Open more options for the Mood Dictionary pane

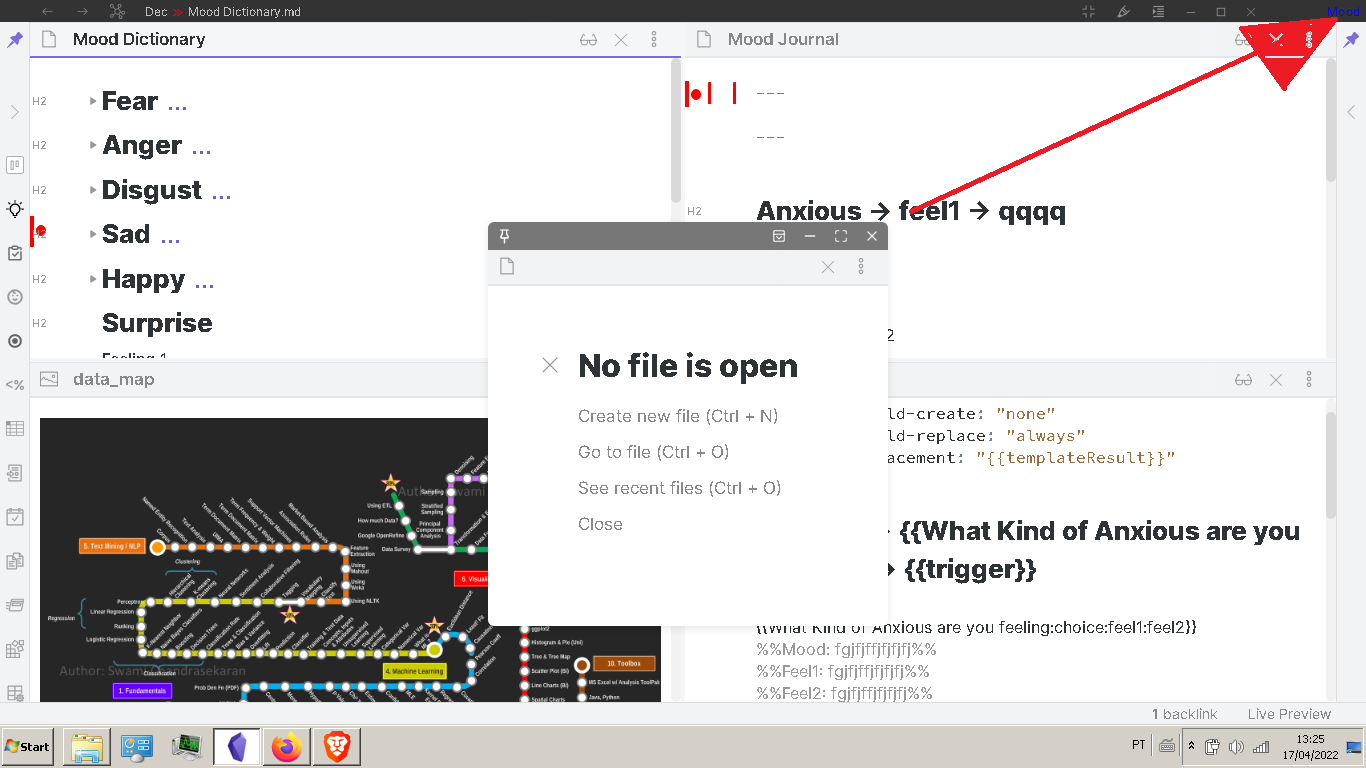(654, 39)
